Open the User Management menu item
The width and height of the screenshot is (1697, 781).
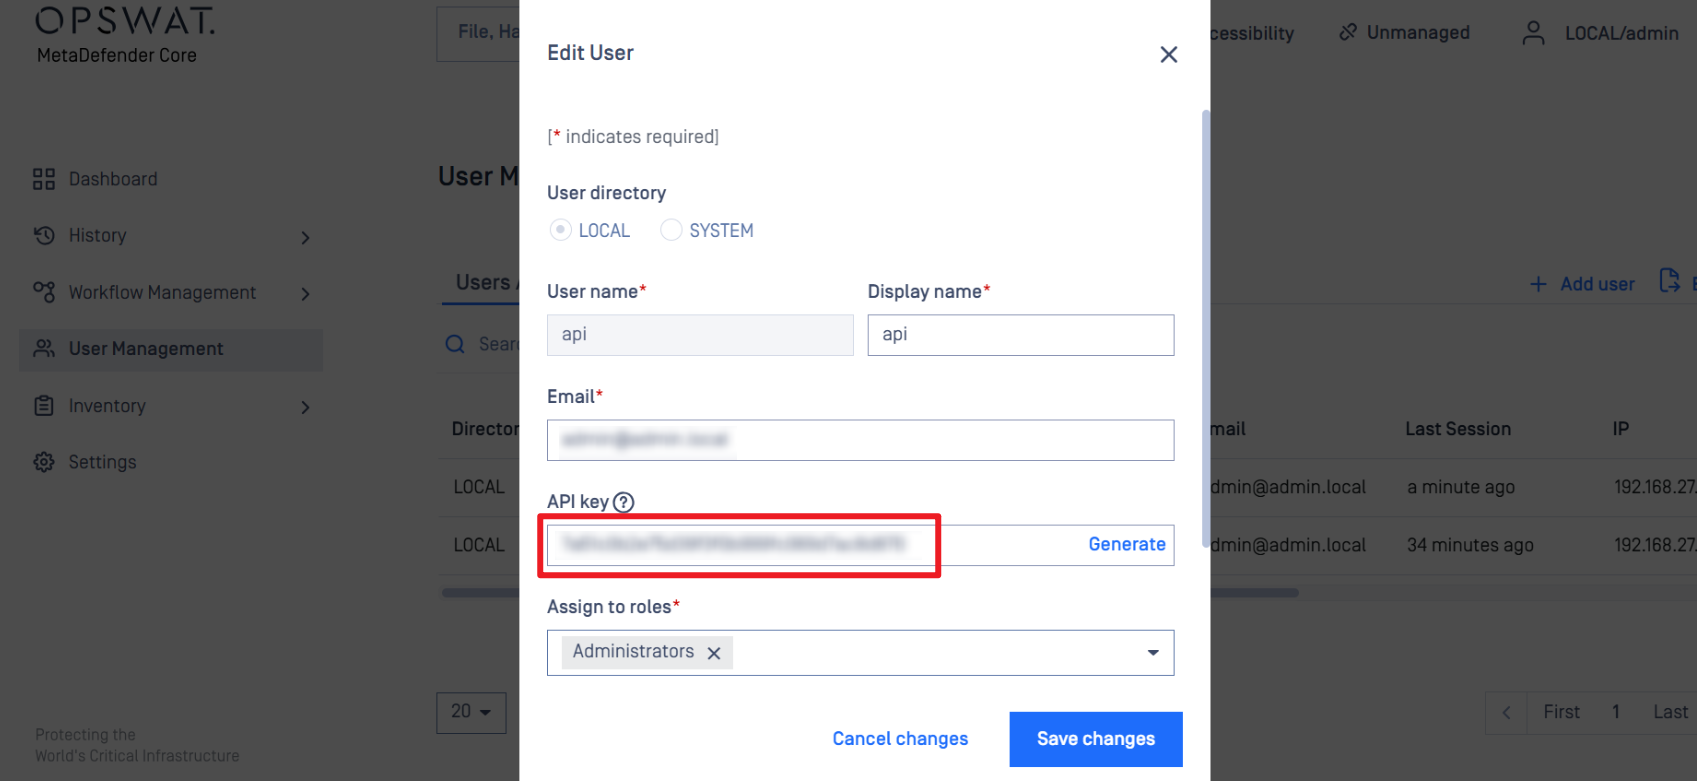coord(171,350)
